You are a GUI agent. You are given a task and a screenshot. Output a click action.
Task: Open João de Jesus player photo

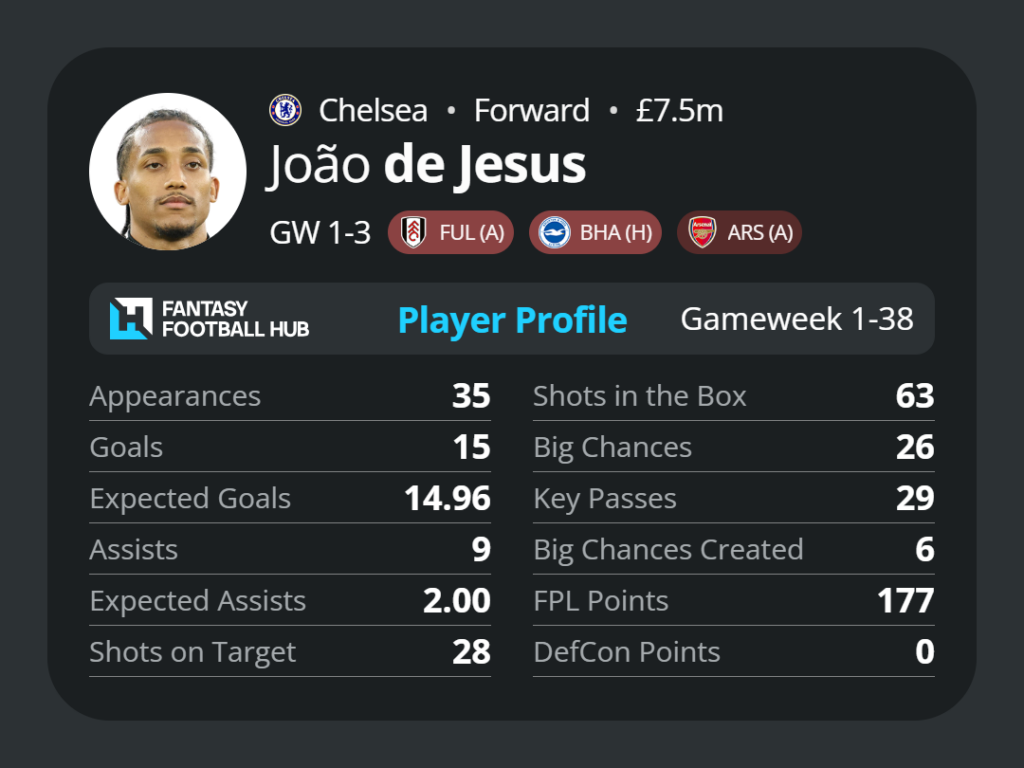pos(168,171)
